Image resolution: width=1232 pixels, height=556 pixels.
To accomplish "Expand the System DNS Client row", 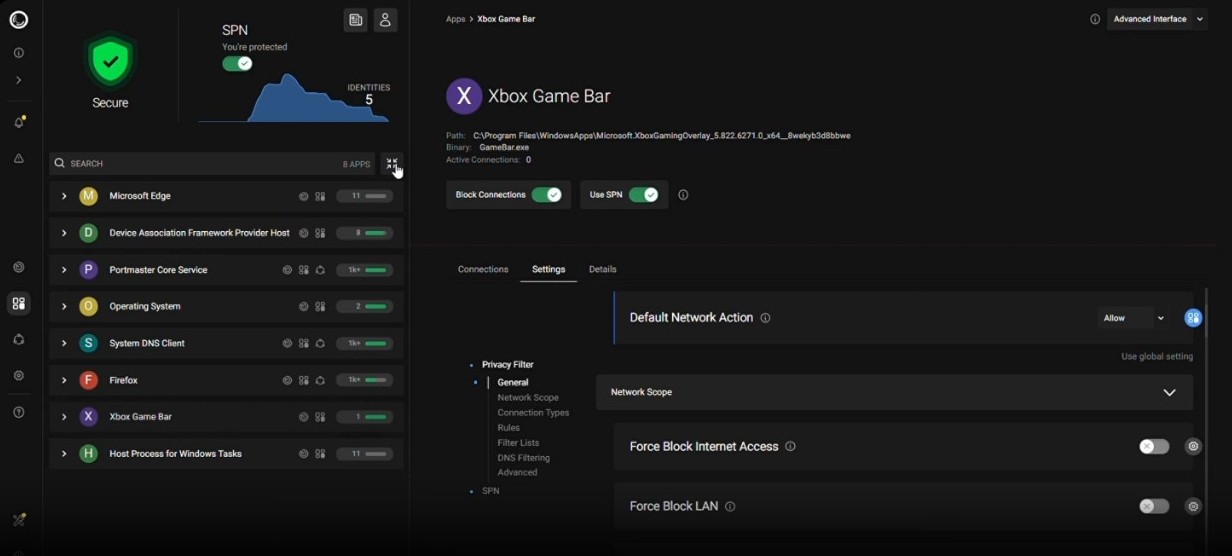I will tap(64, 343).
